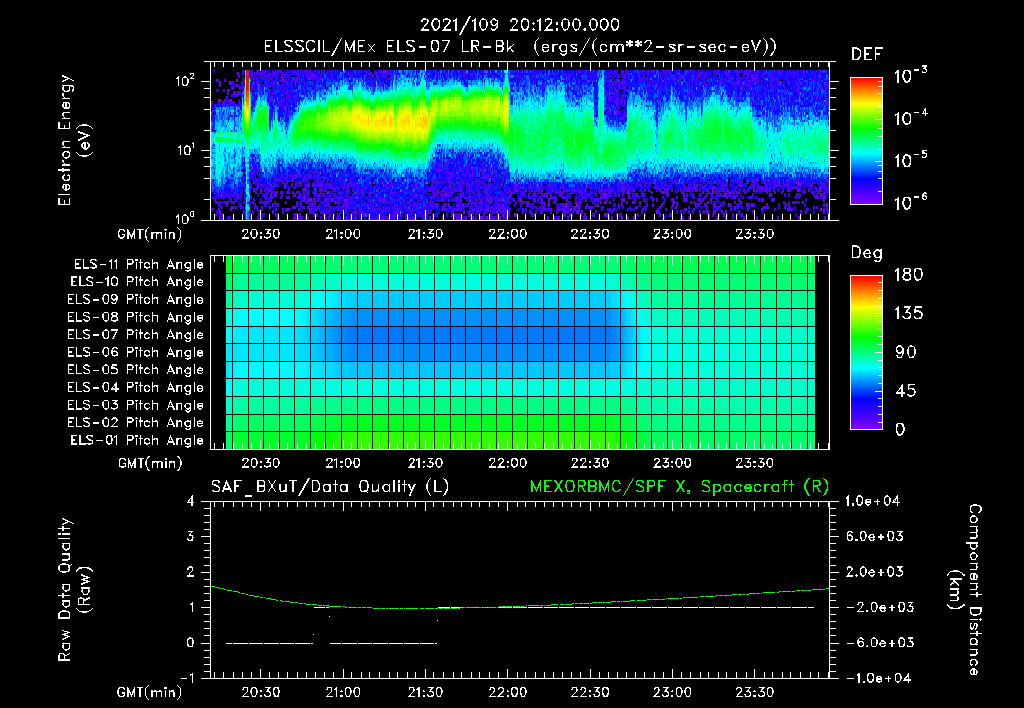
Task: Click the ELS-02 Pitch Angle row label
Action: (135, 423)
